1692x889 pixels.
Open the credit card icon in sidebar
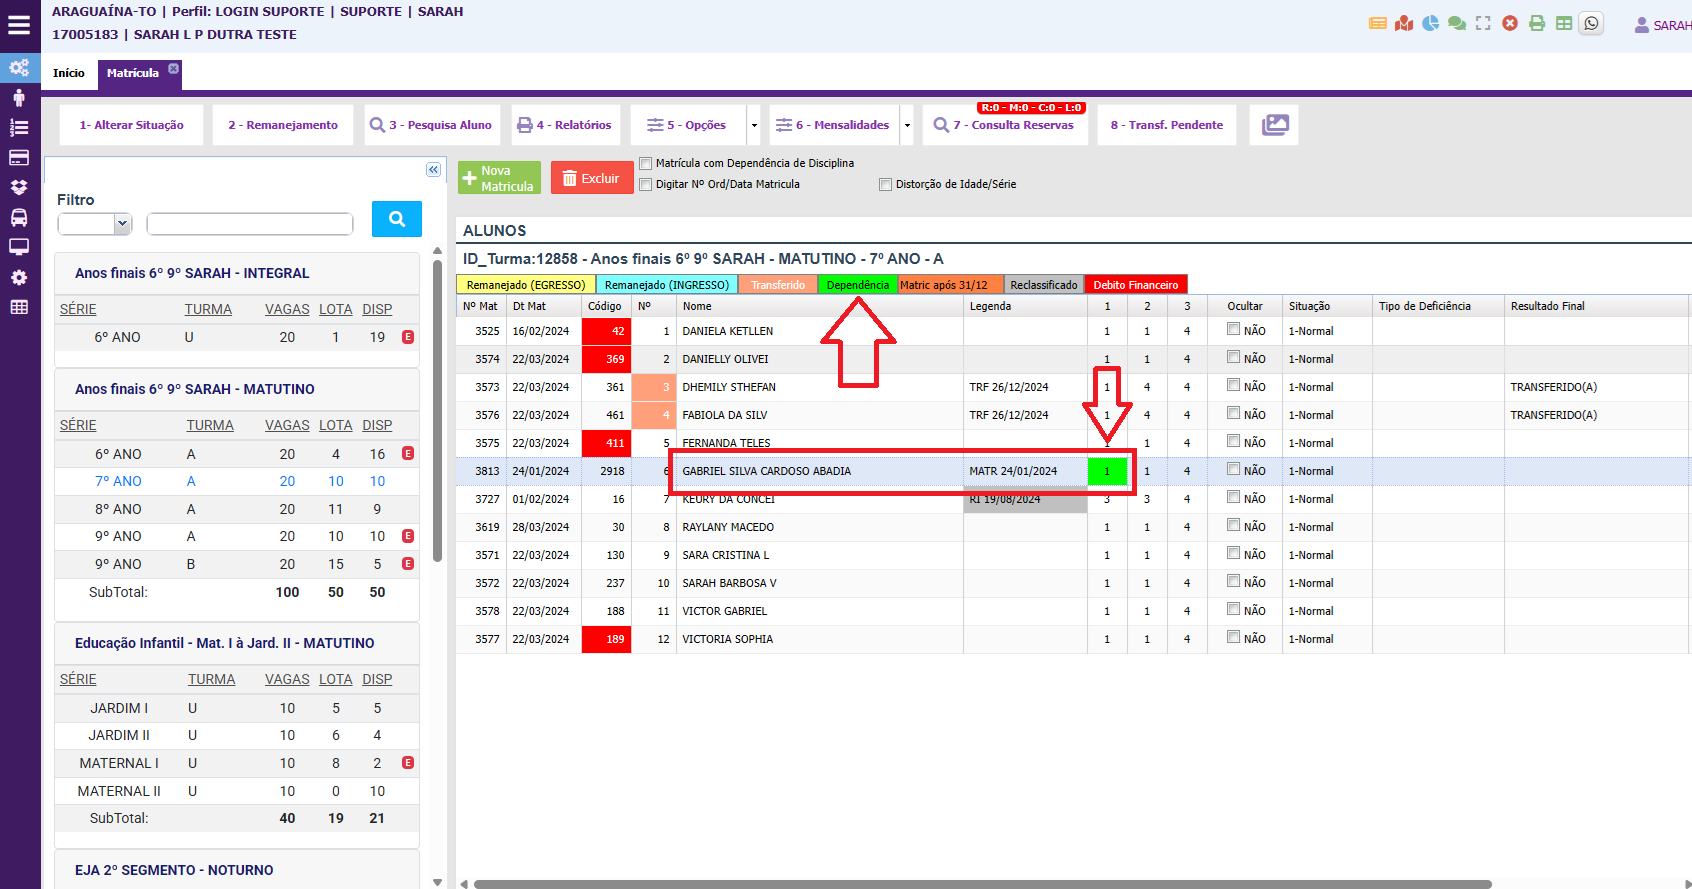(19, 157)
